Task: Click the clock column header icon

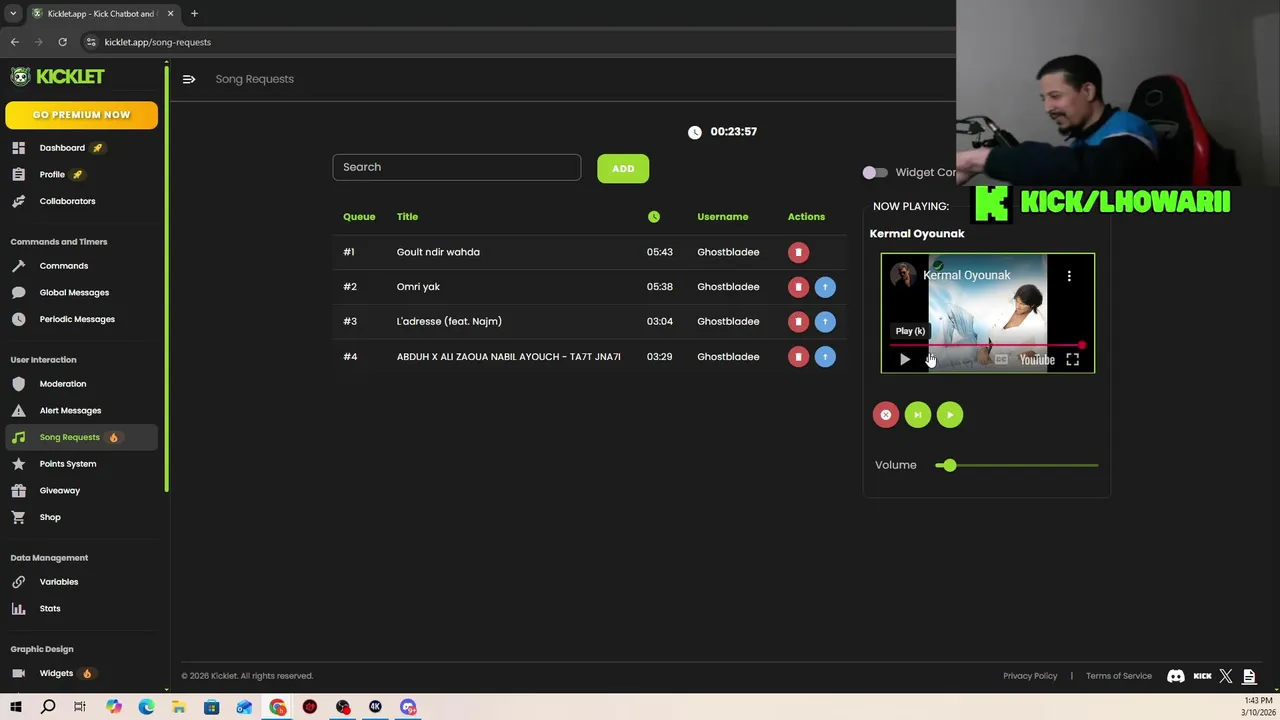Action: [654, 217]
